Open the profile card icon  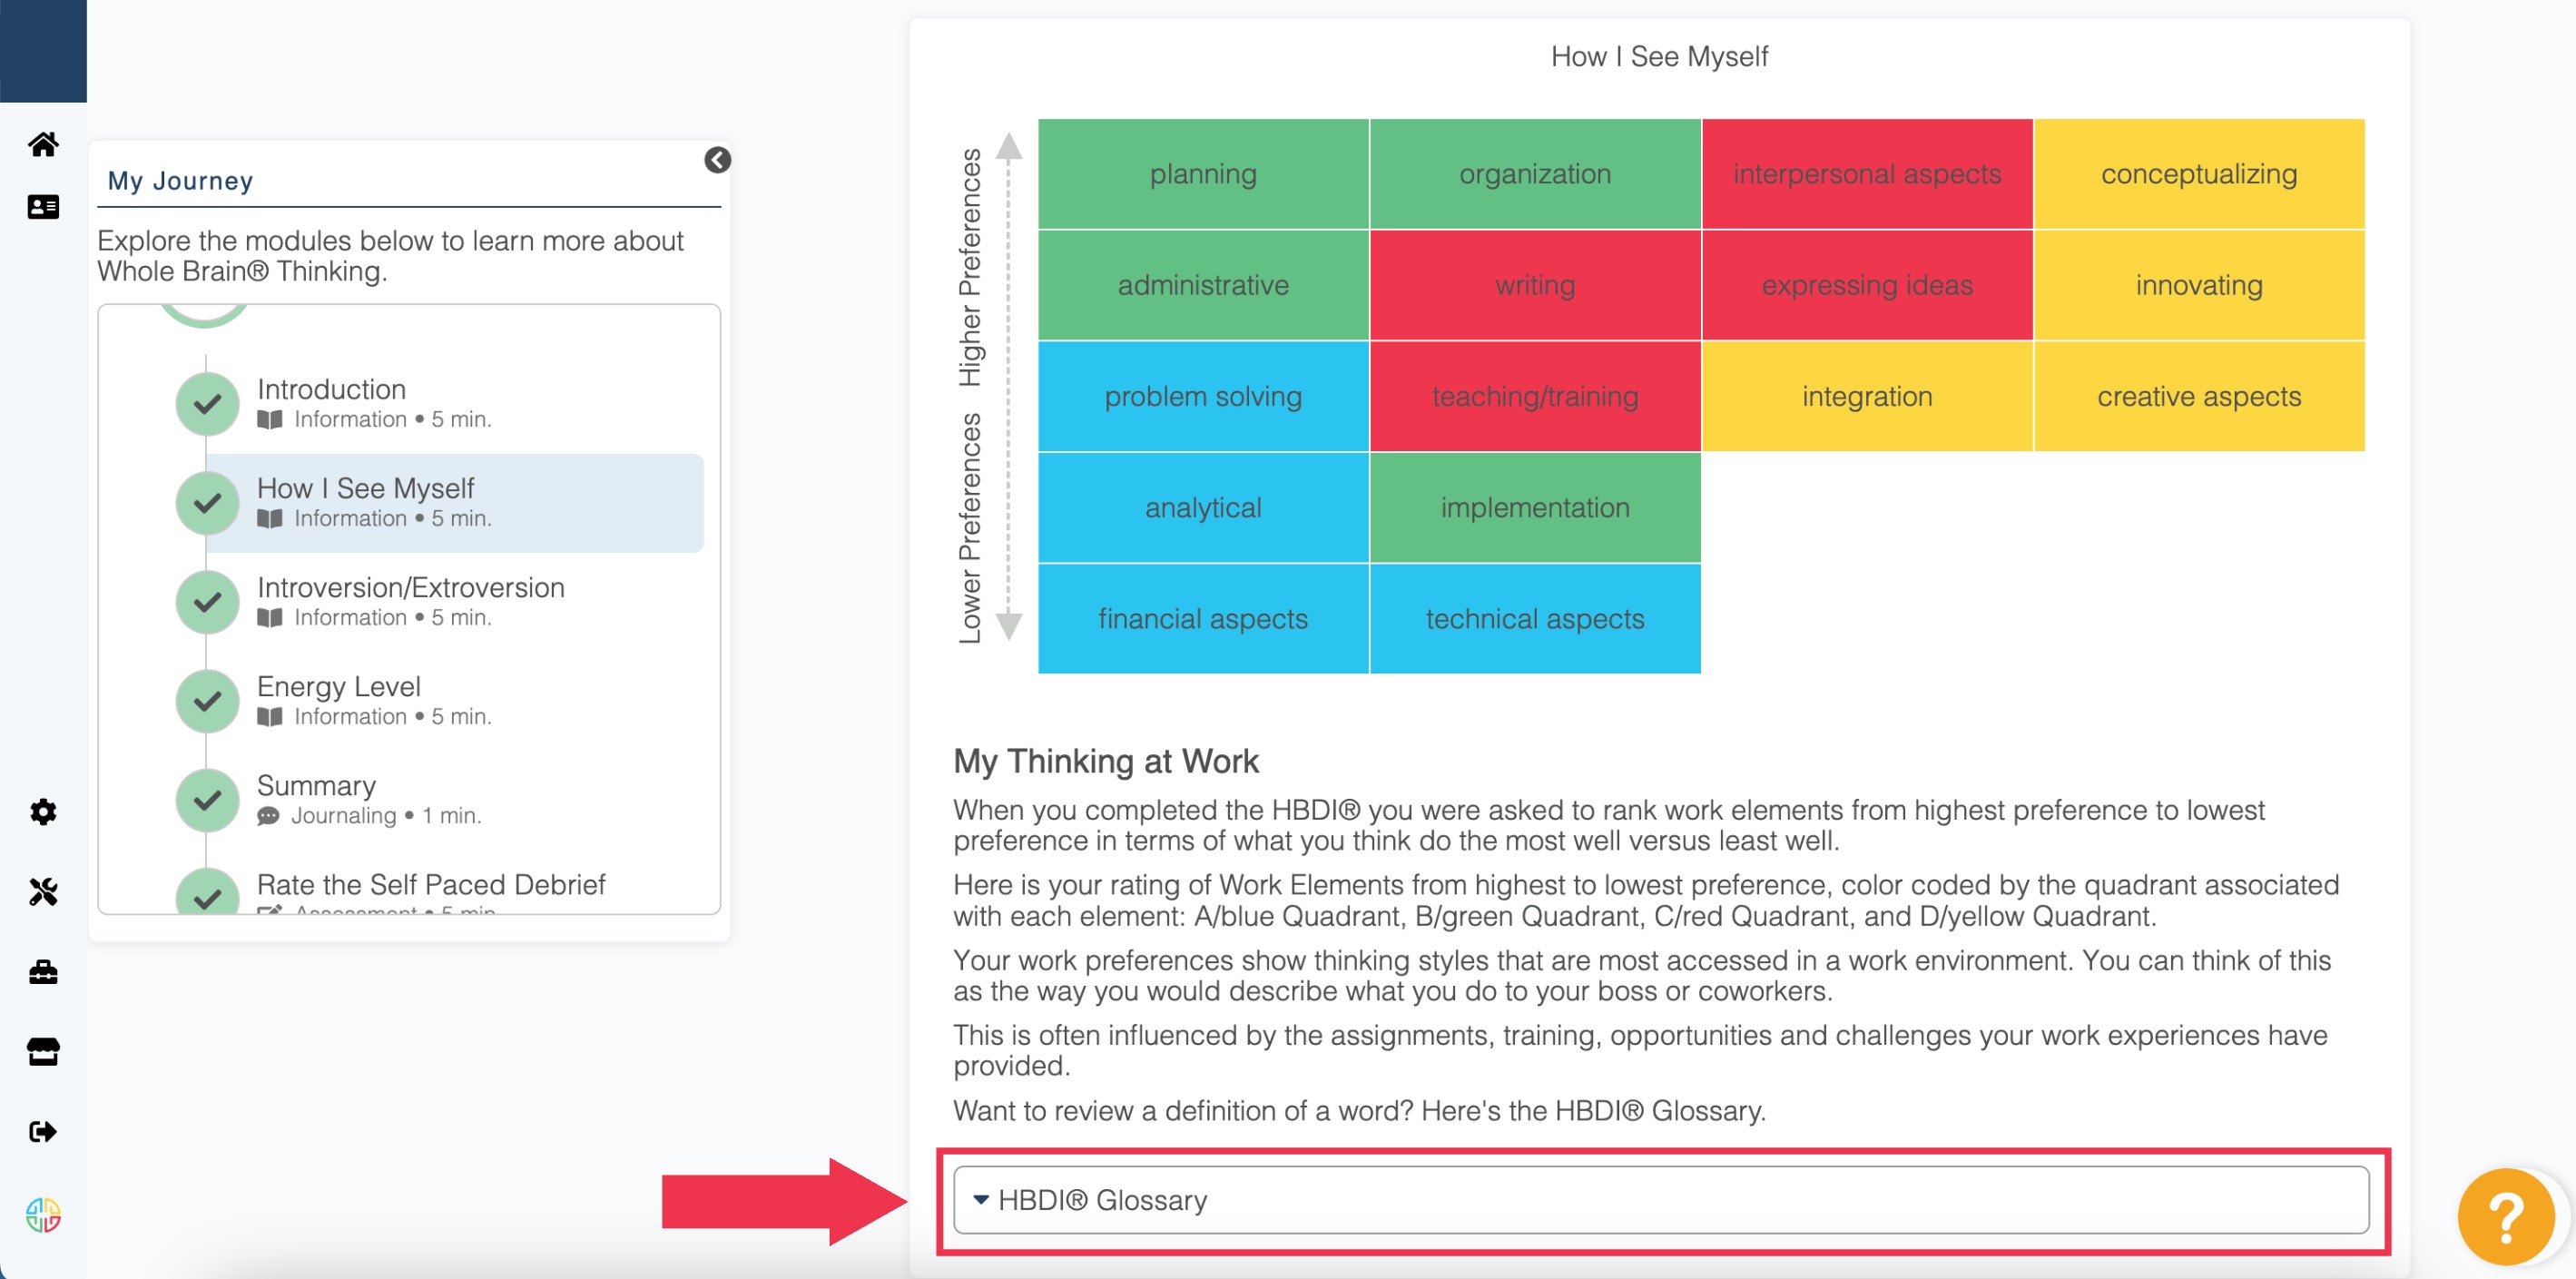tap(42, 207)
